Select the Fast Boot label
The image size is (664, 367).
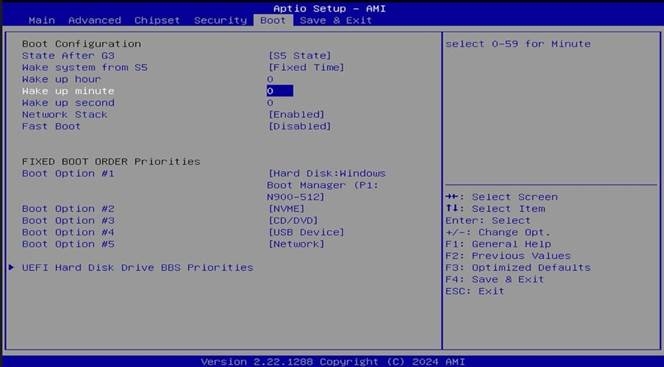click(51, 126)
